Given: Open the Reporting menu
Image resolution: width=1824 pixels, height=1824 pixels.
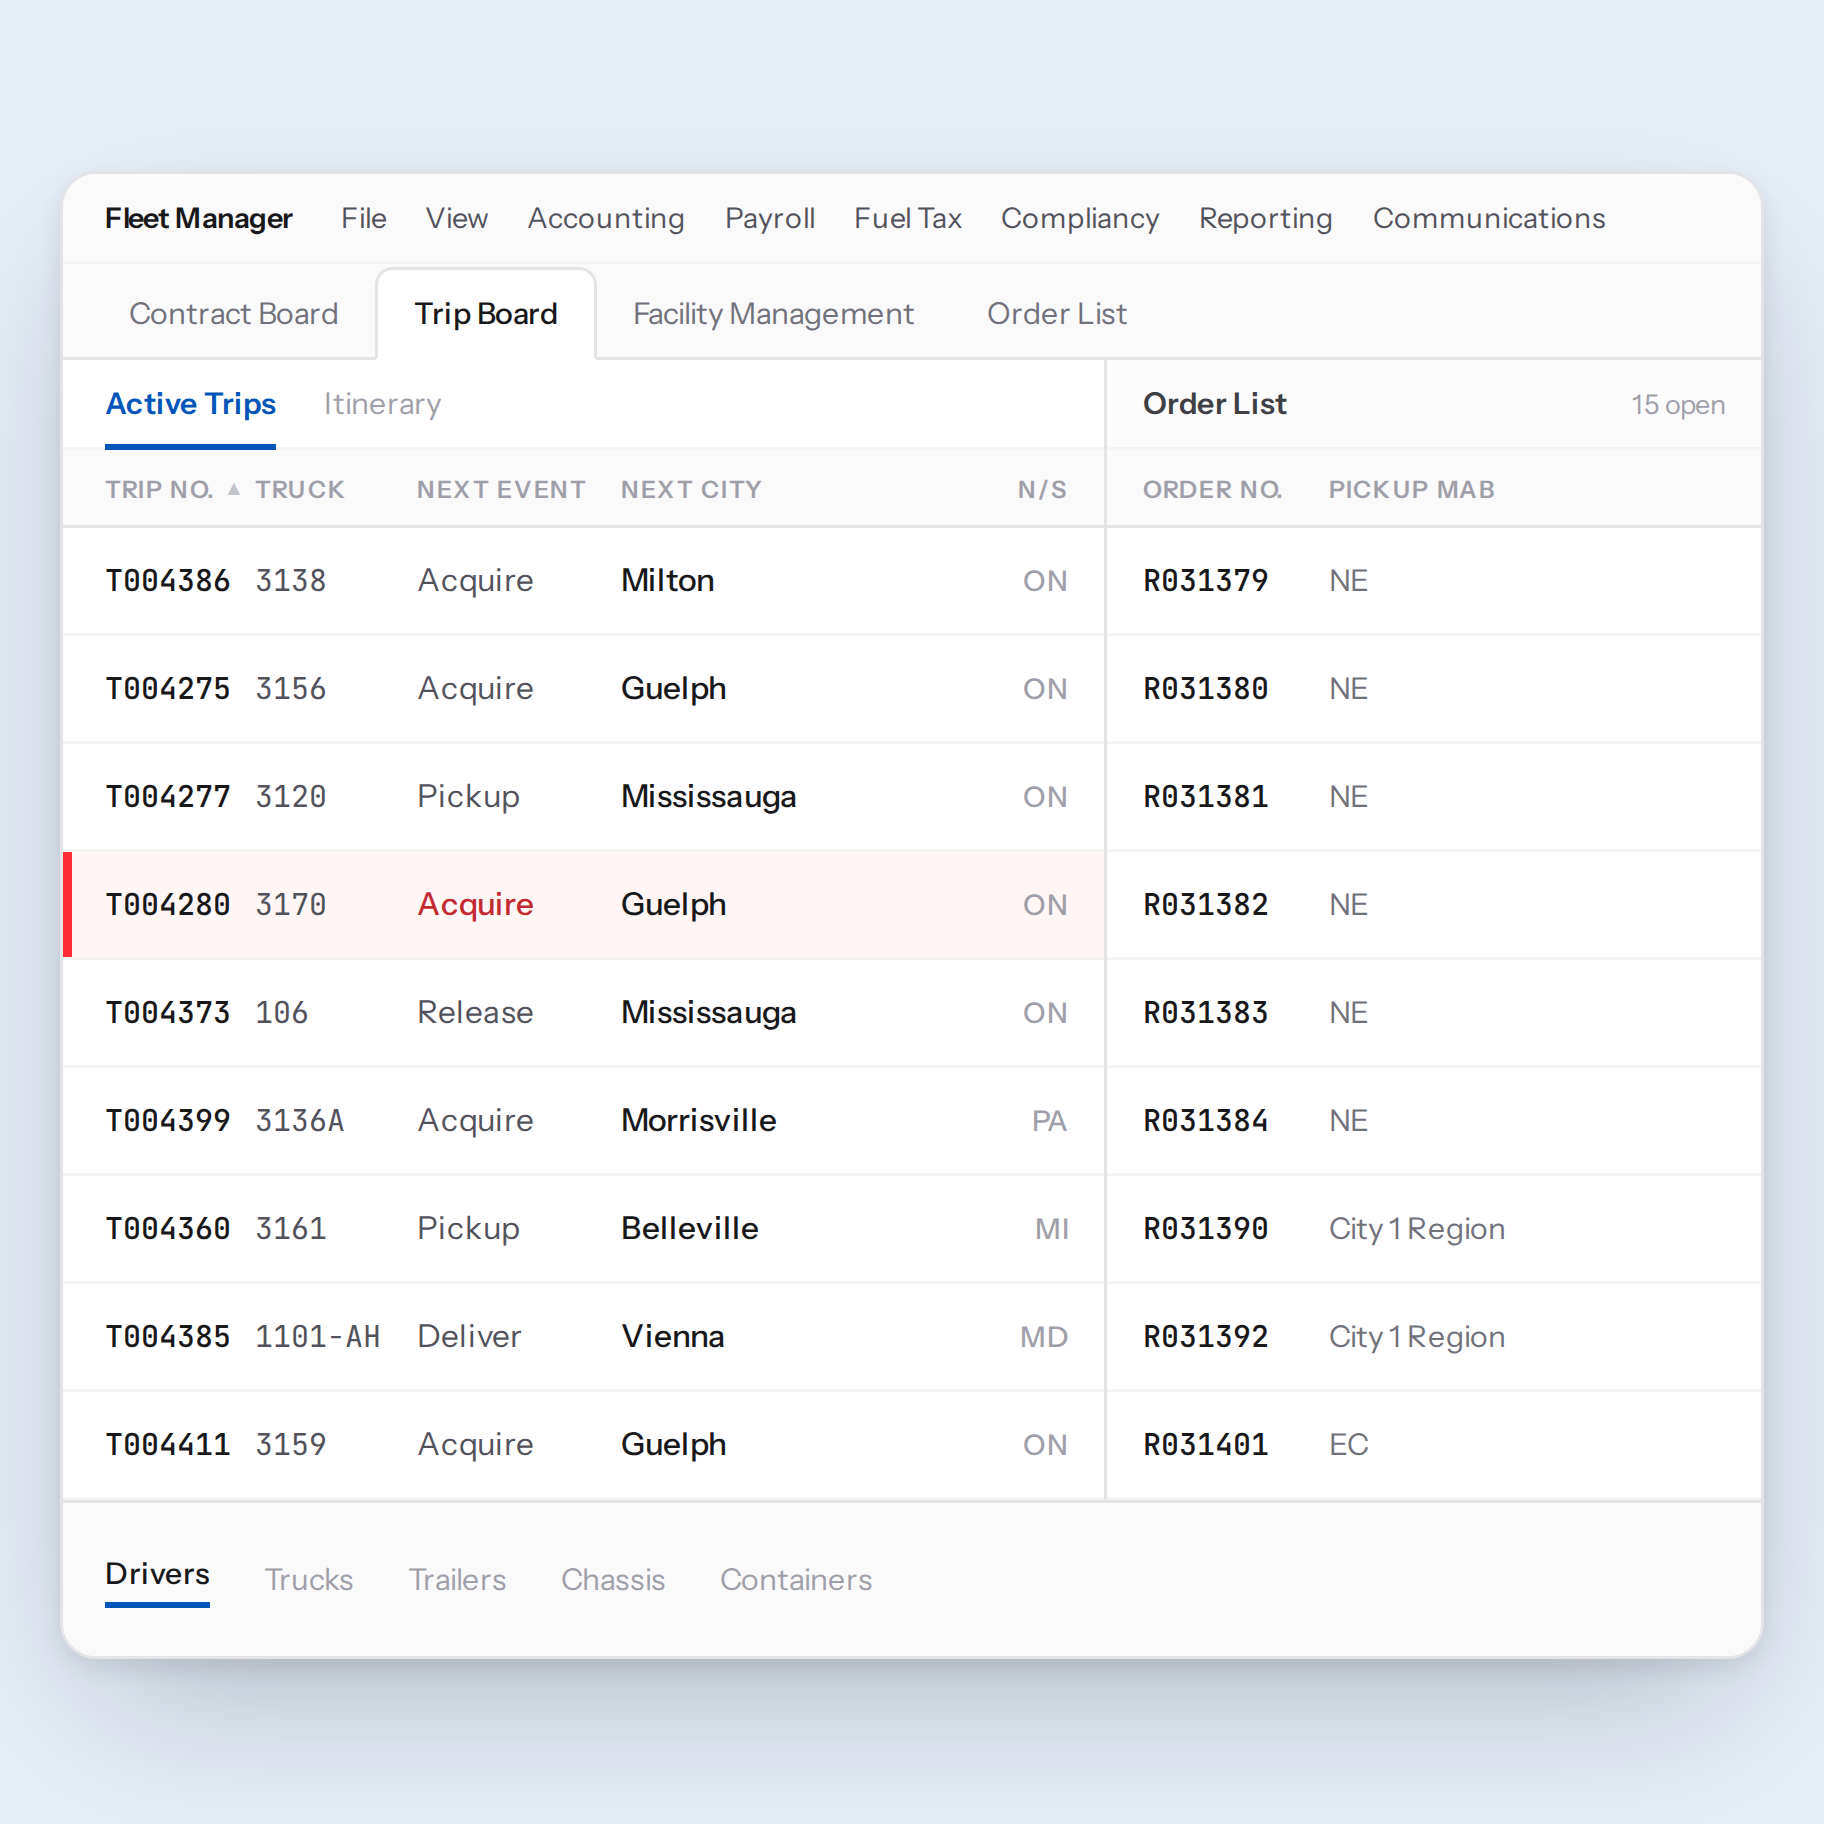Looking at the screenshot, I should [x=1266, y=218].
